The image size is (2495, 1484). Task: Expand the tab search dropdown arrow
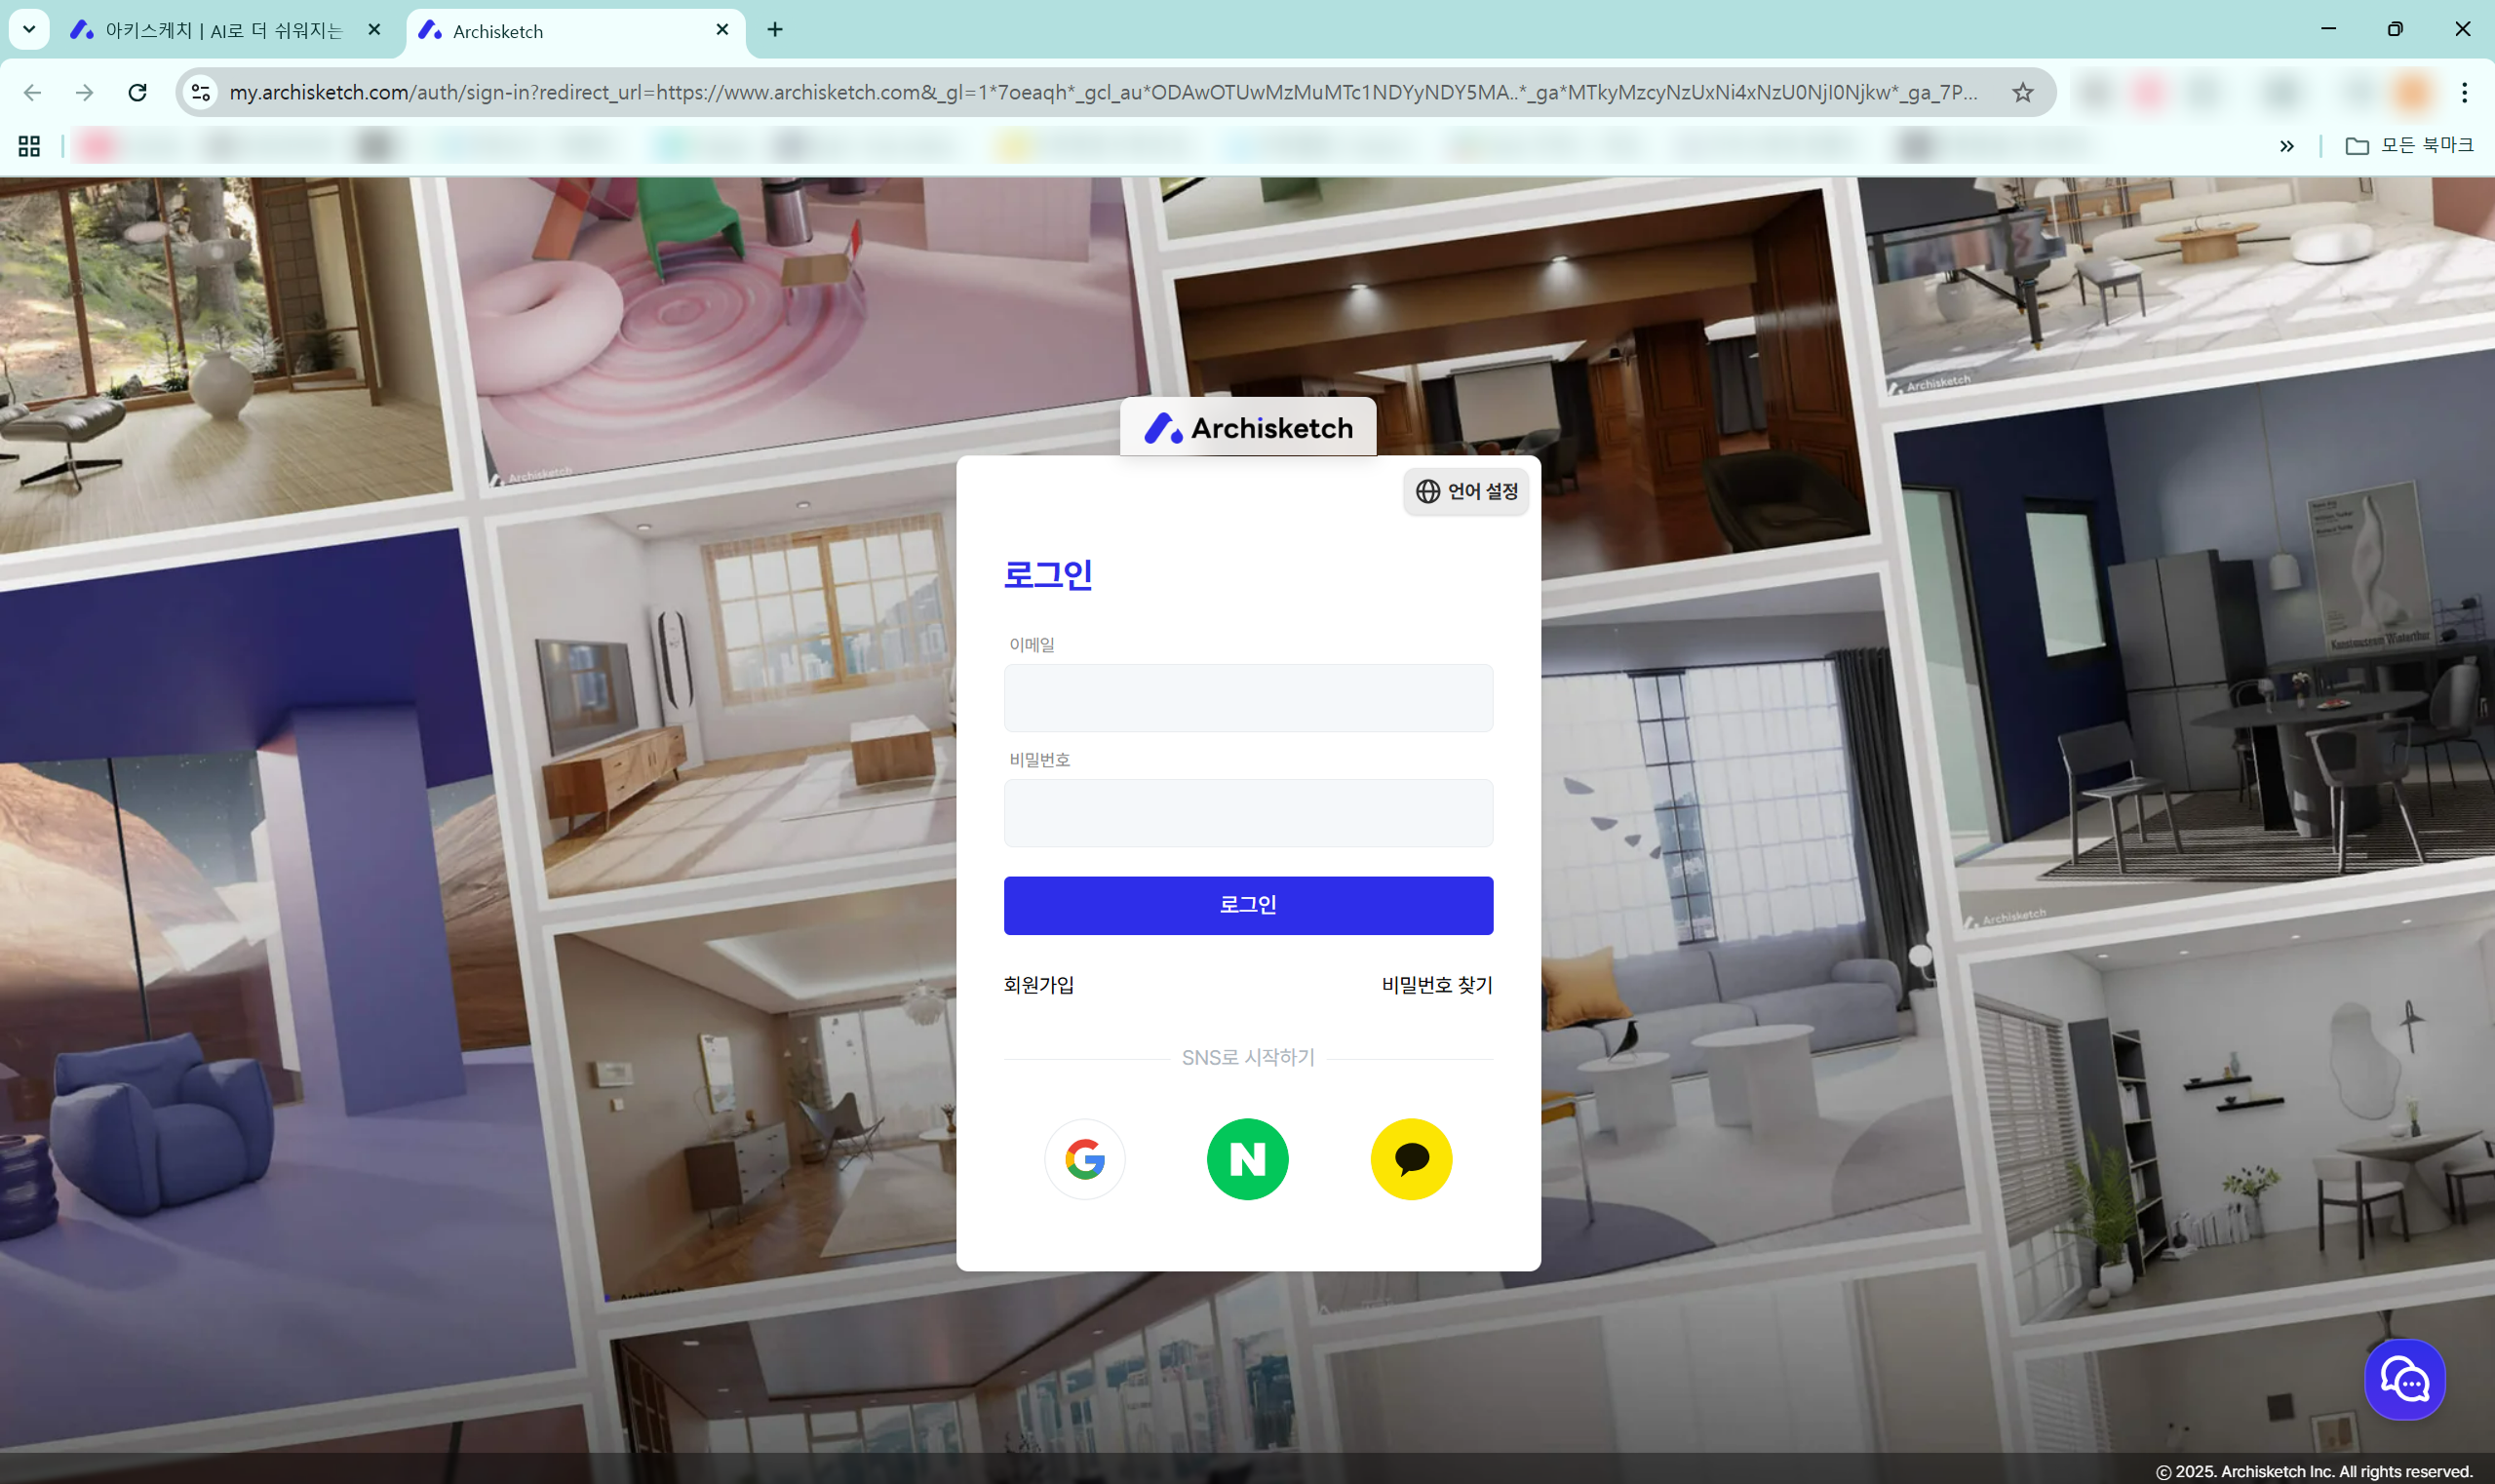tap(29, 29)
